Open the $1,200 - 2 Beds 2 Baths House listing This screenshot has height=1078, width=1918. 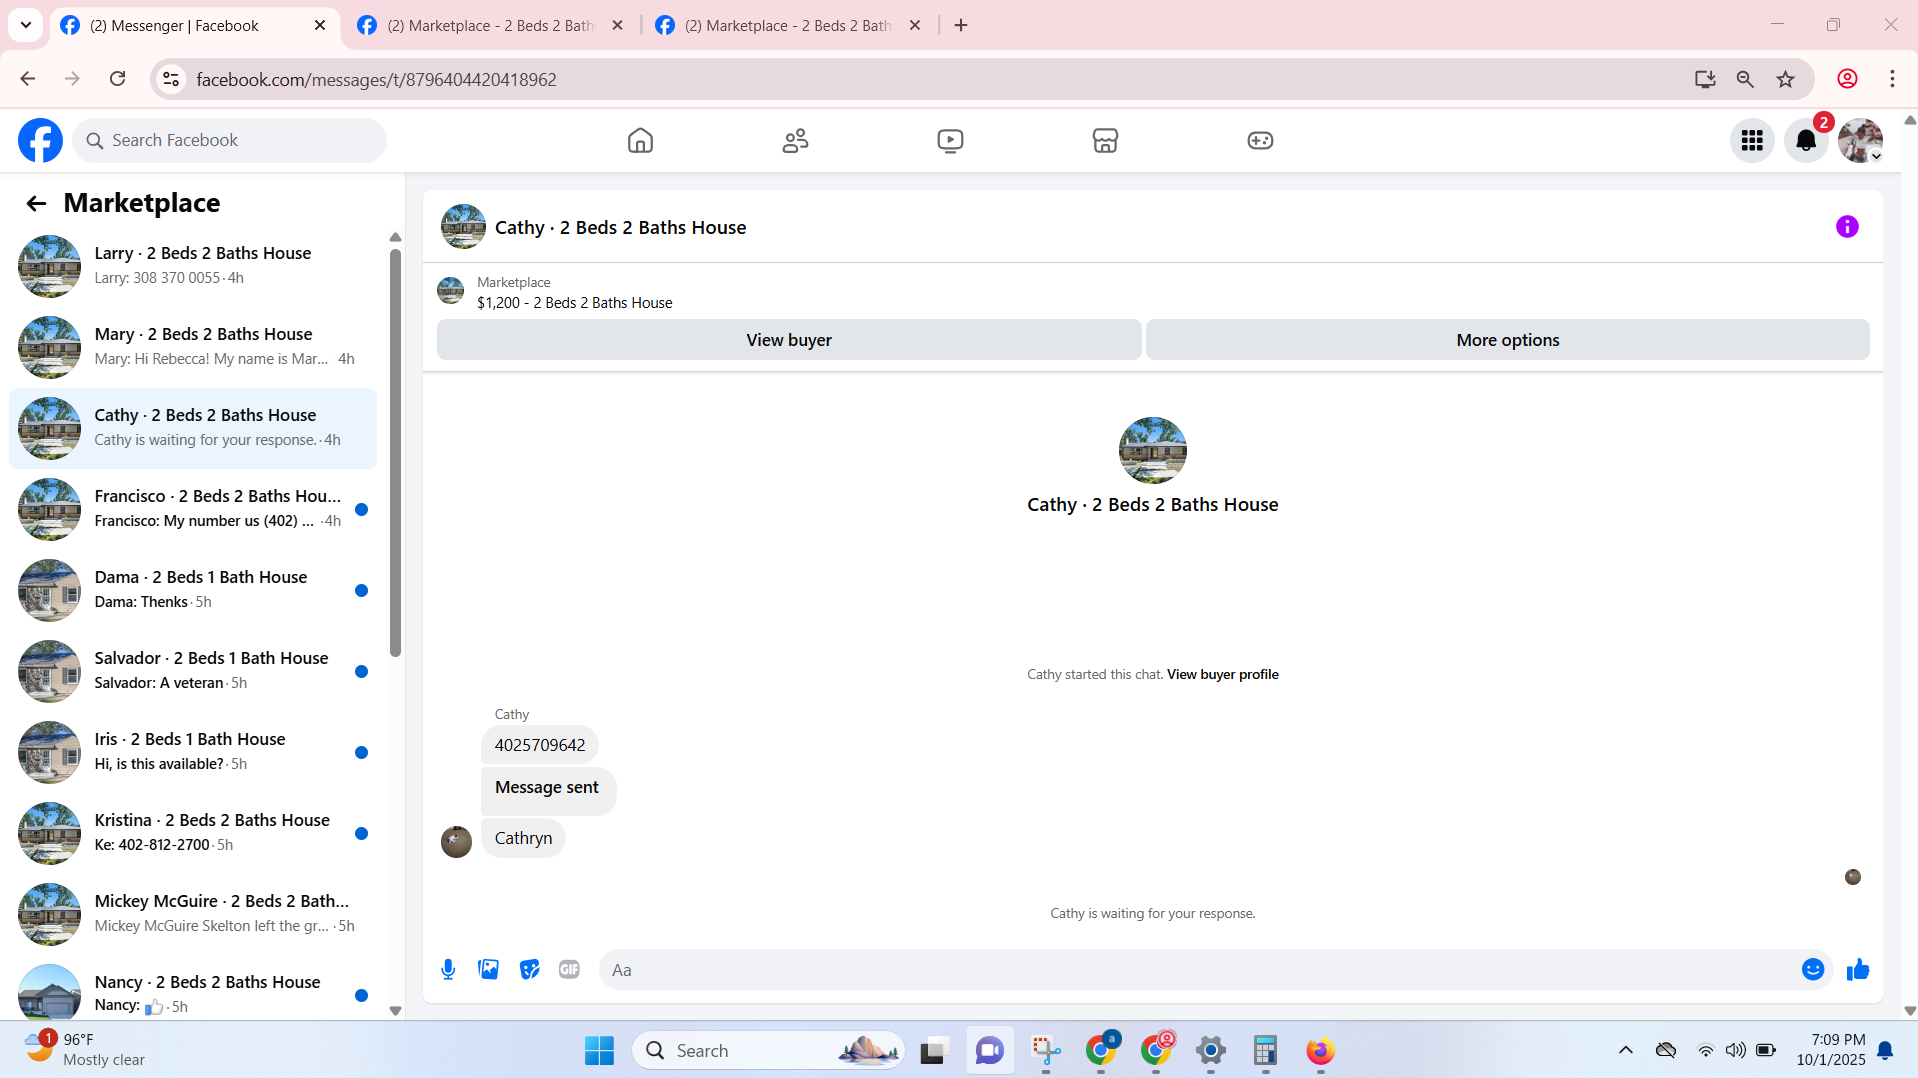tap(575, 303)
